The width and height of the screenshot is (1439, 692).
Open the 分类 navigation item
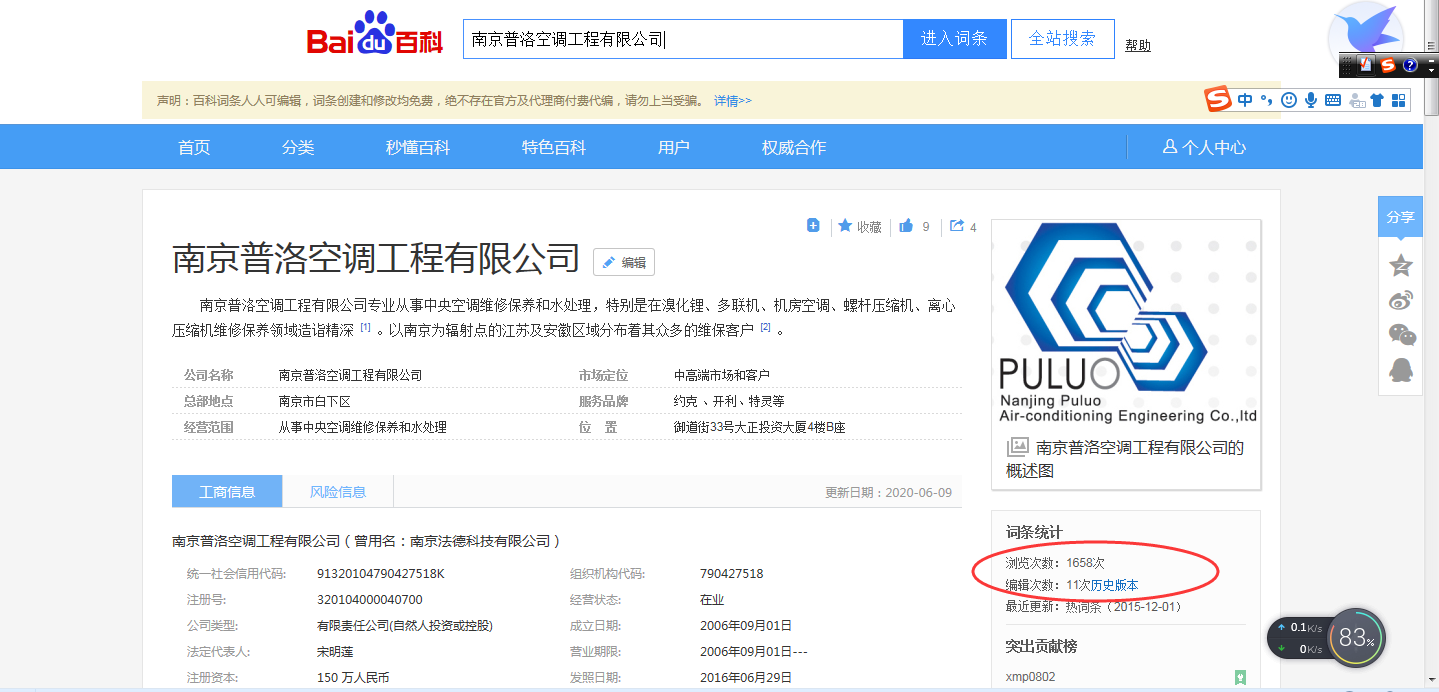[x=298, y=147]
